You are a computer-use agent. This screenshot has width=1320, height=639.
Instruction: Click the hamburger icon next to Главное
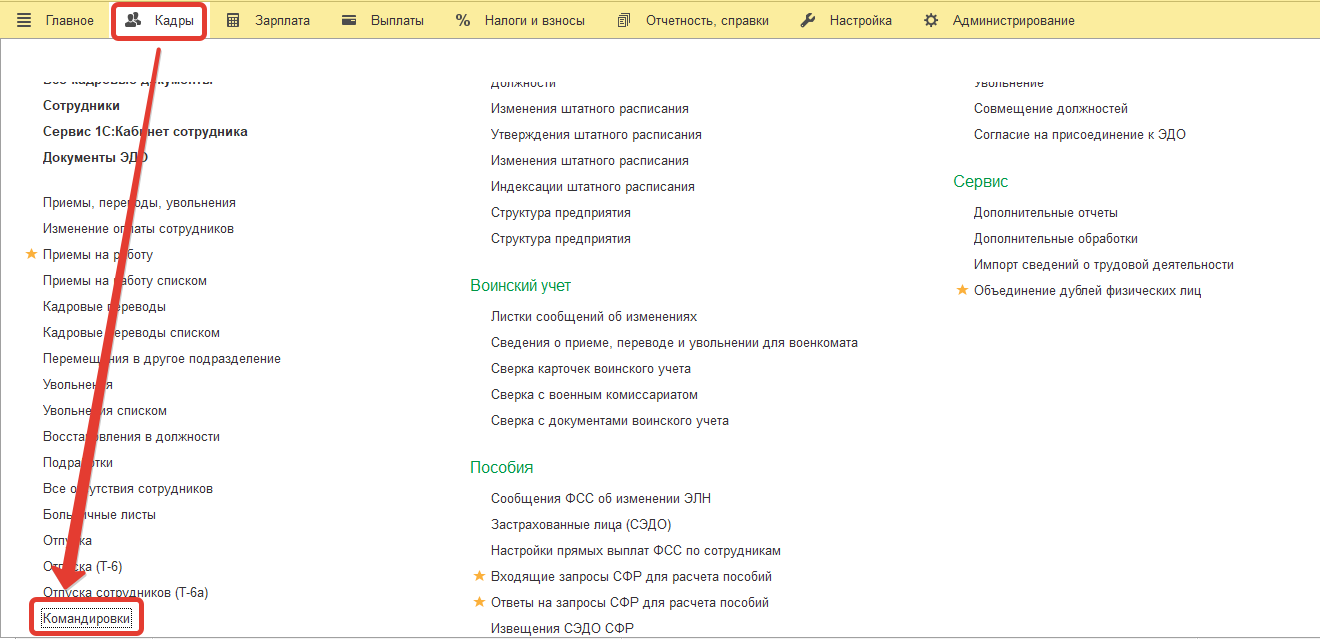click(24, 20)
